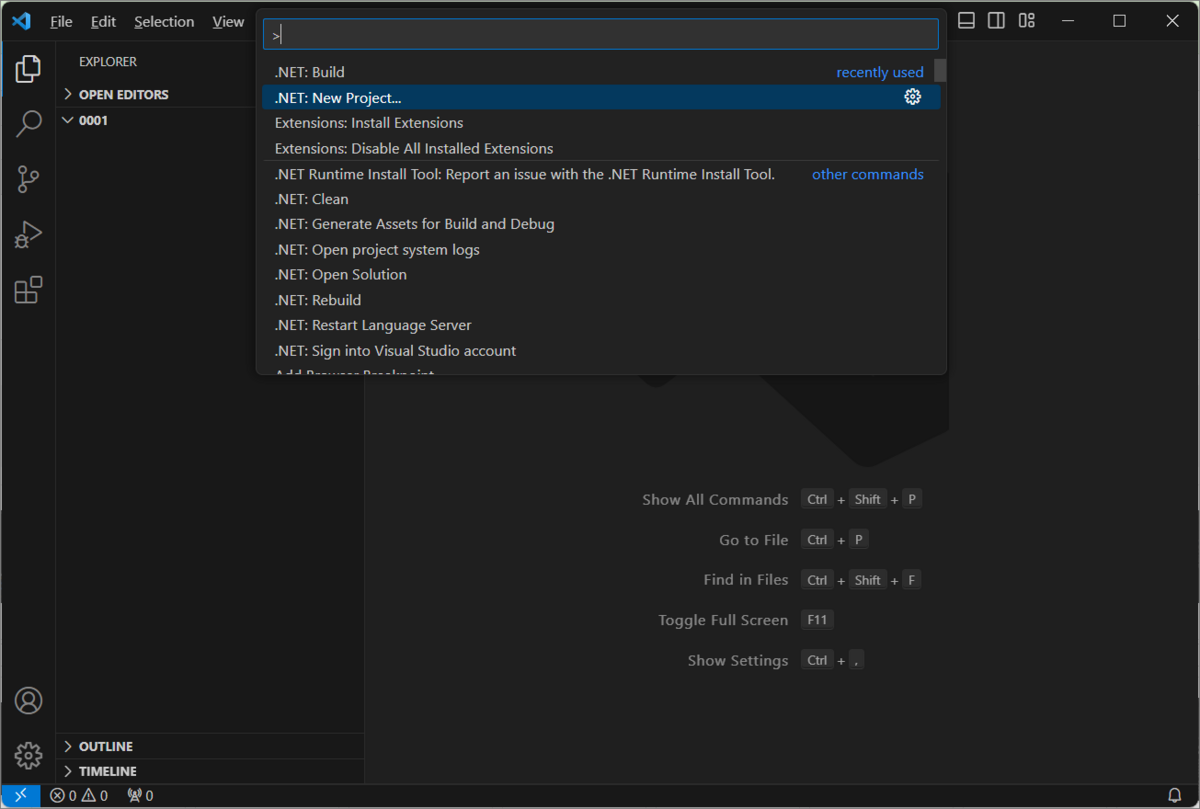Screen dimensions: 1200x809
Task: Open the View menu
Action: (x=228, y=21)
